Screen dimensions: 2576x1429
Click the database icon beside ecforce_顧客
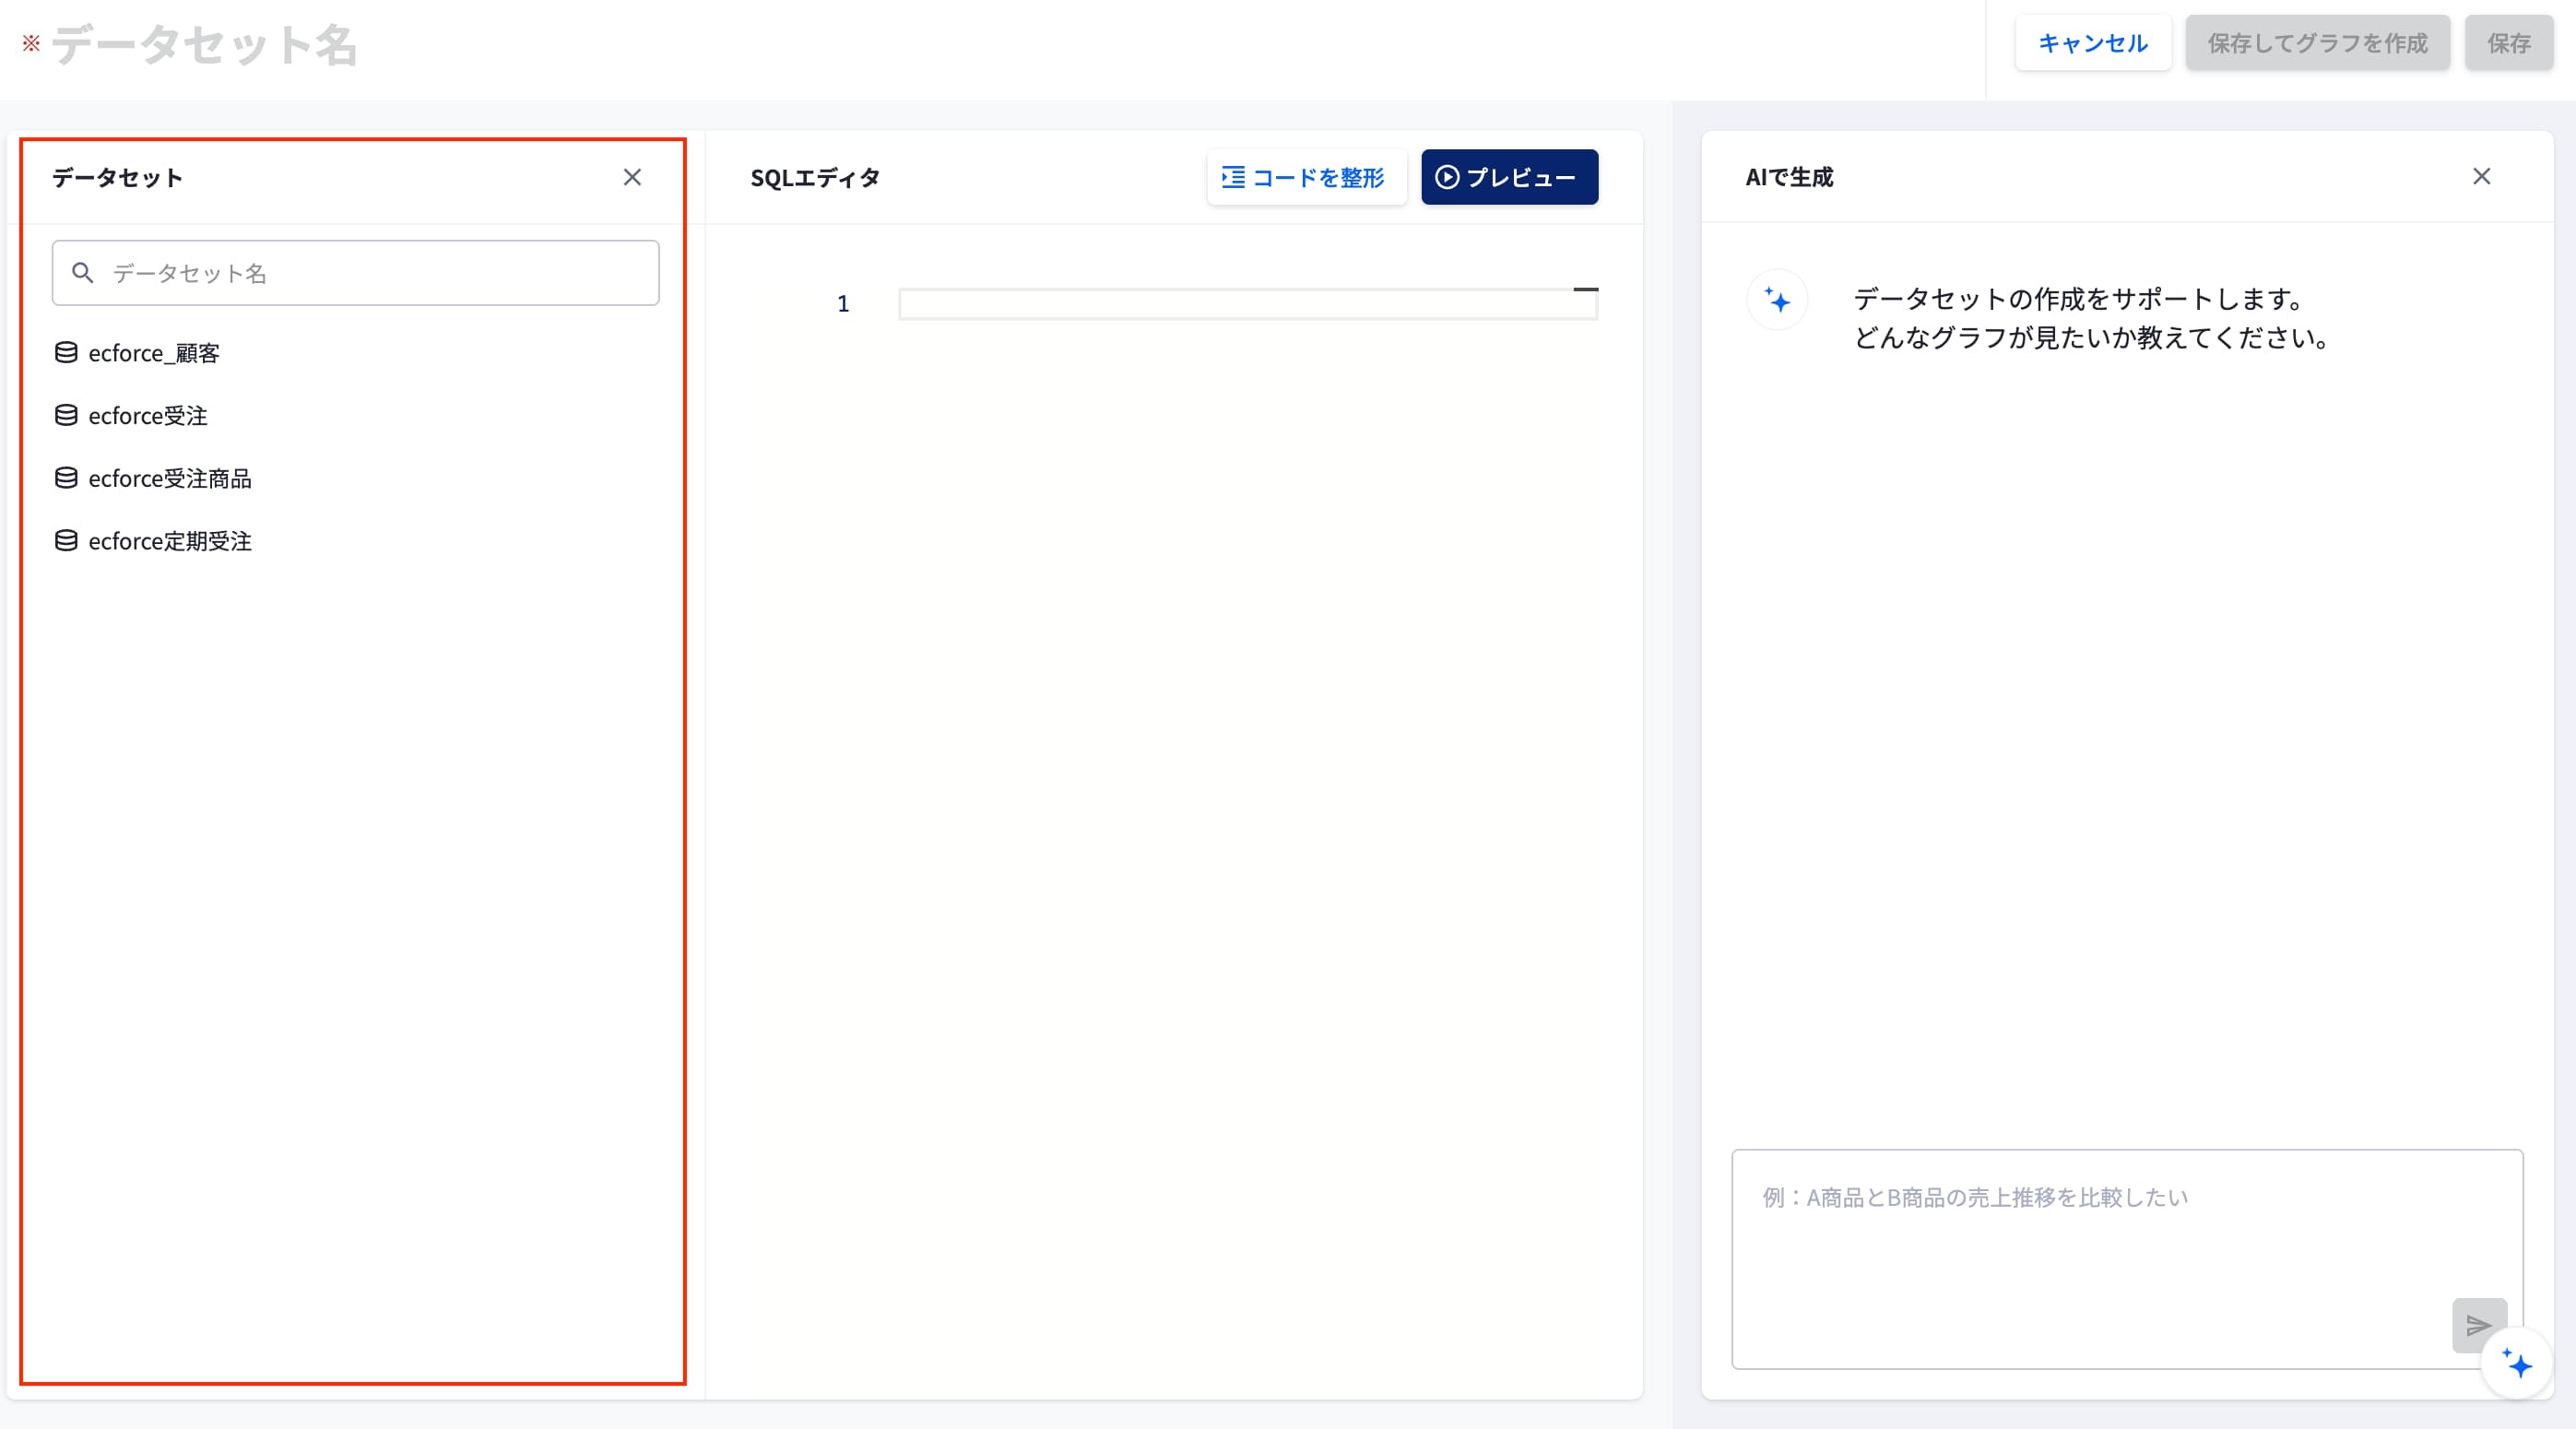point(66,352)
